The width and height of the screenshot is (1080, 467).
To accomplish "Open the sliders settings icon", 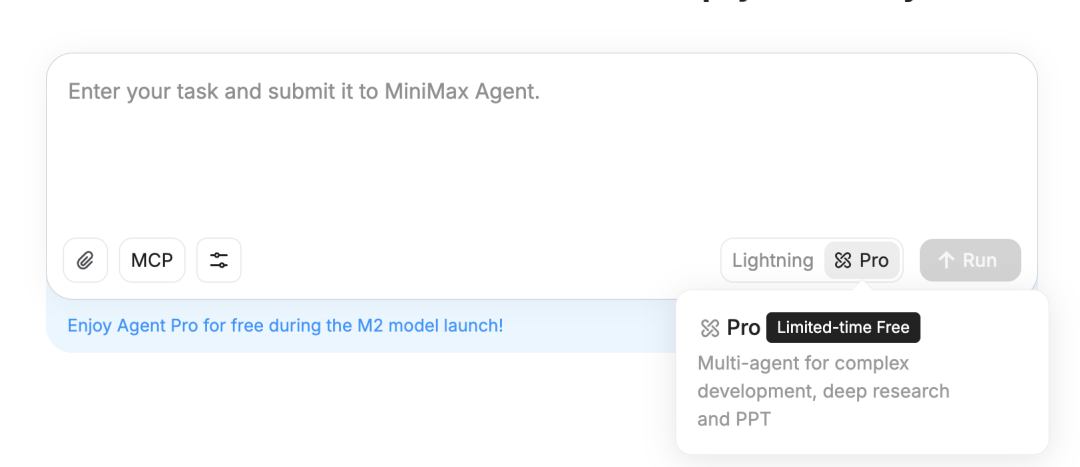I will tap(219, 261).
